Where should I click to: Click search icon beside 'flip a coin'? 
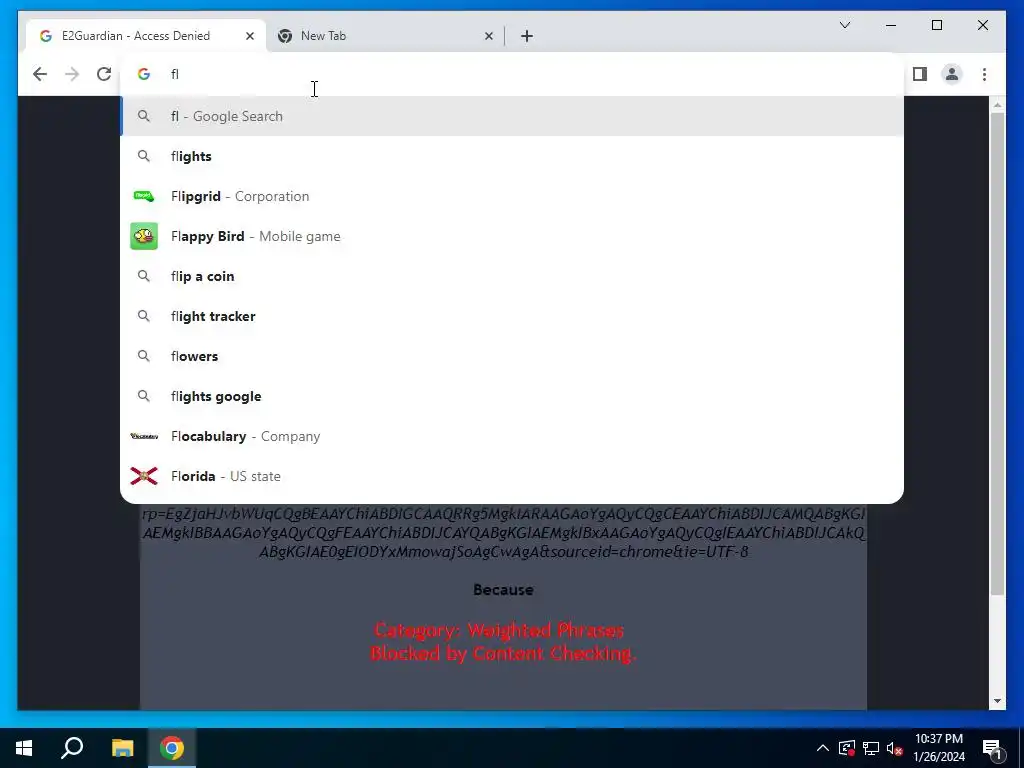click(144, 276)
